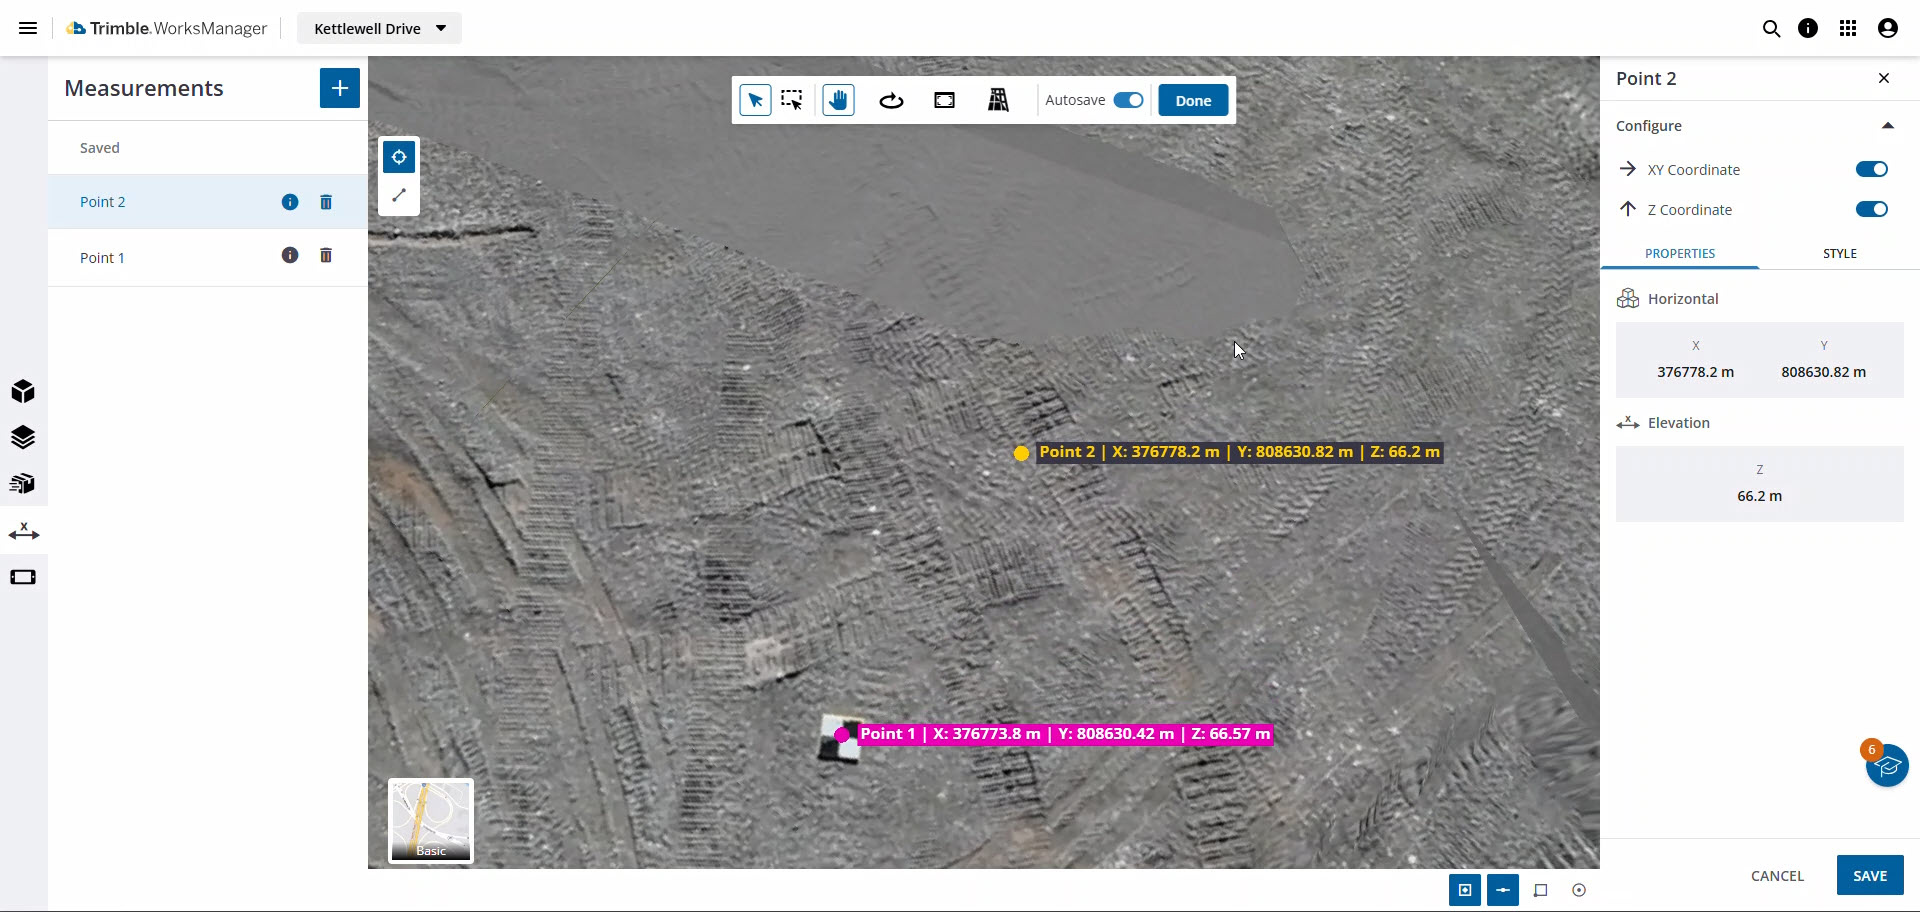Open Kettlewell Drive project dropdown
Viewport: 1920px width, 912px height.
tap(379, 28)
